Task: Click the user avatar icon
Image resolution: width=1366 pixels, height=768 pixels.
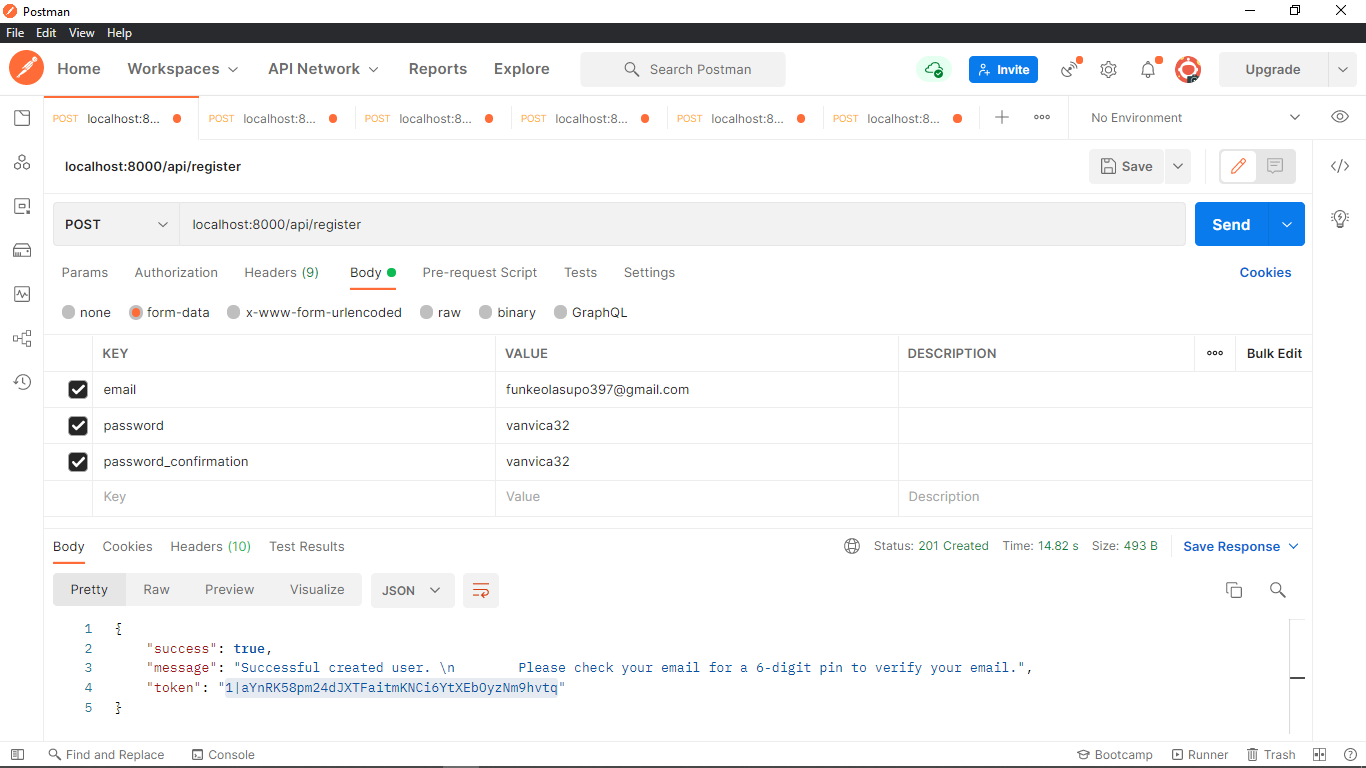Action: pyautogui.click(x=1188, y=69)
